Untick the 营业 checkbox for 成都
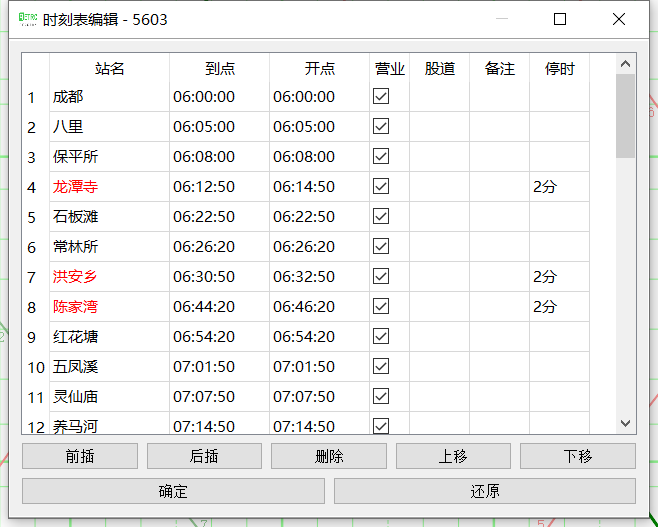The height and width of the screenshot is (527, 658). pyautogui.click(x=381, y=96)
